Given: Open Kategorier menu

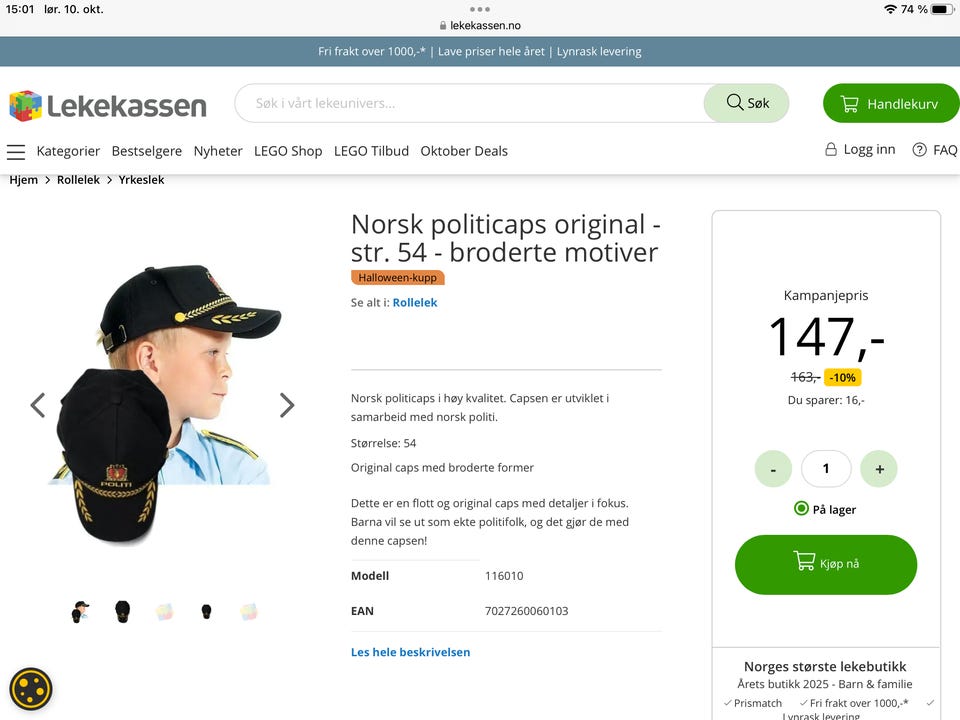Looking at the screenshot, I should click(68, 151).
